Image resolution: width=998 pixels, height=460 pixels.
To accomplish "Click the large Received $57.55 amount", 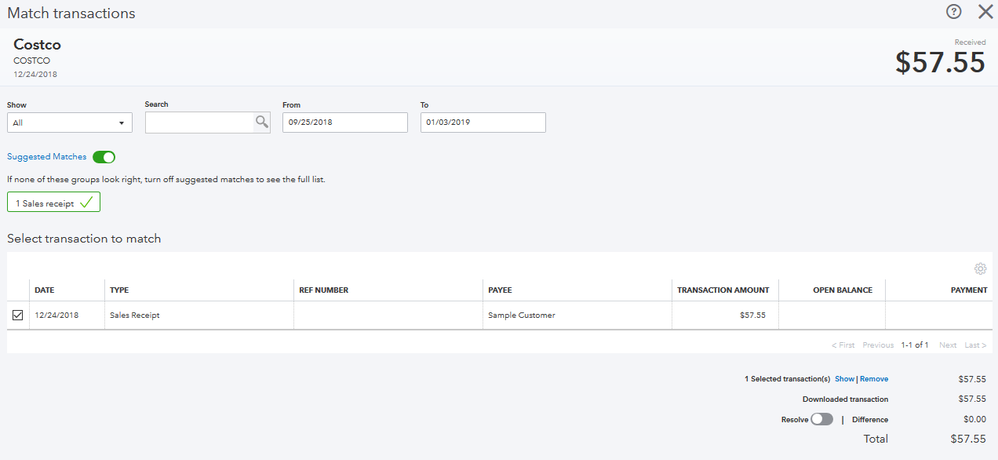I will (941, 62).
